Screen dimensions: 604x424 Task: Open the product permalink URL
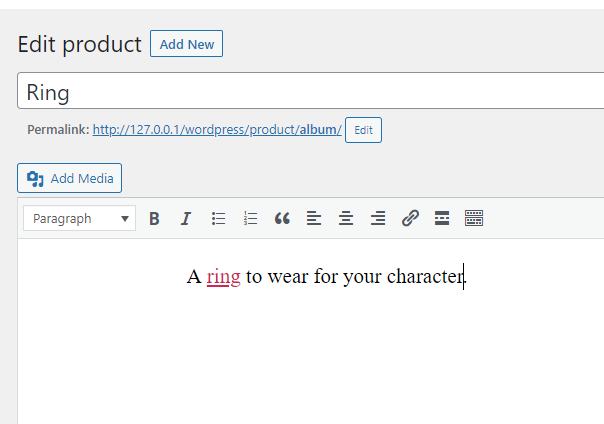click(217, 130)
